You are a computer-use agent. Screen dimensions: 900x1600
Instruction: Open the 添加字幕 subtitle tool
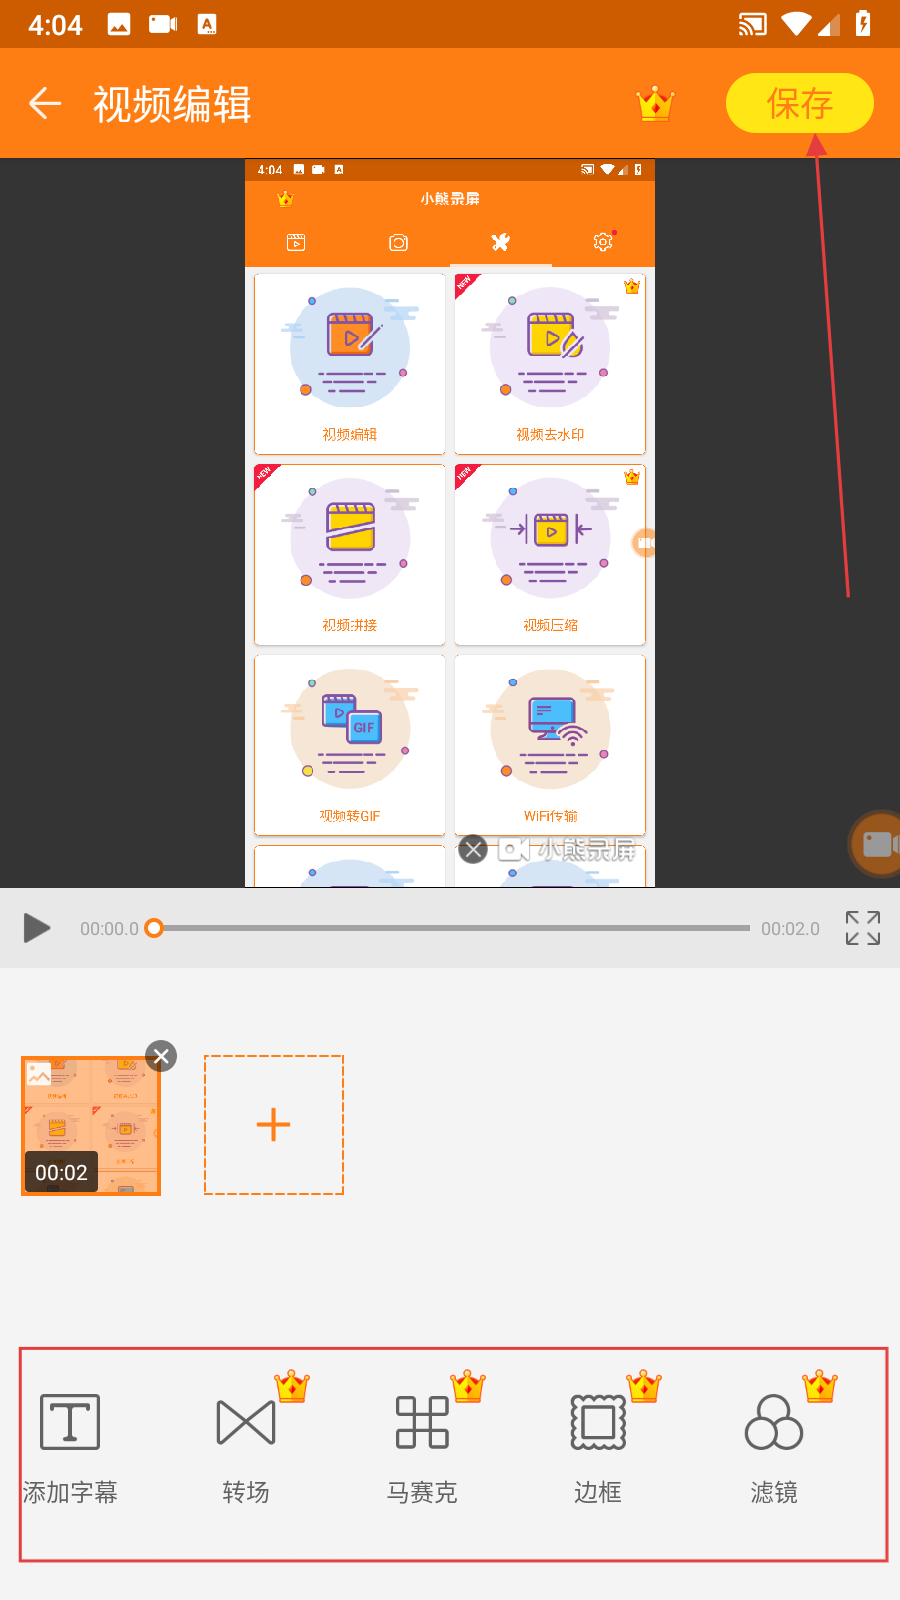(x=70, y=1450)
